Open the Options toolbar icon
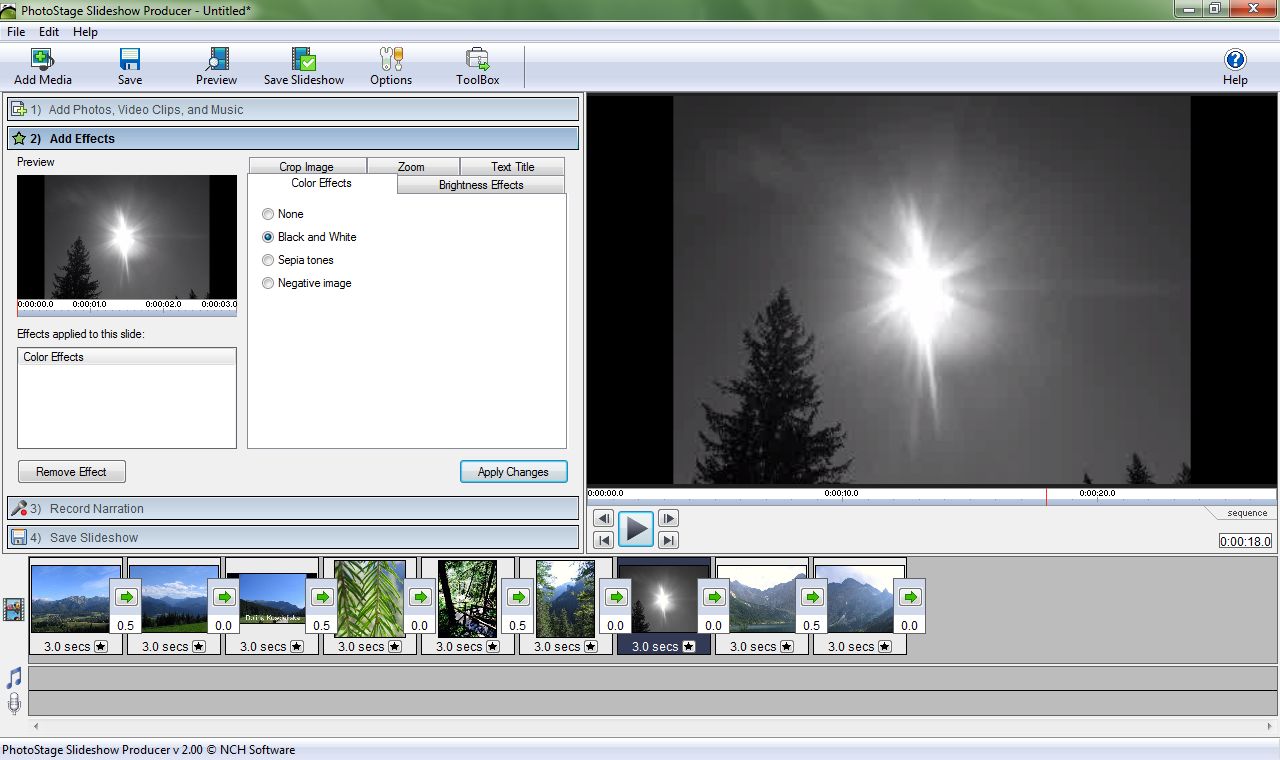Image resolution: width=1280 pixels, height=760 pixels. click(x=391, y=60)
